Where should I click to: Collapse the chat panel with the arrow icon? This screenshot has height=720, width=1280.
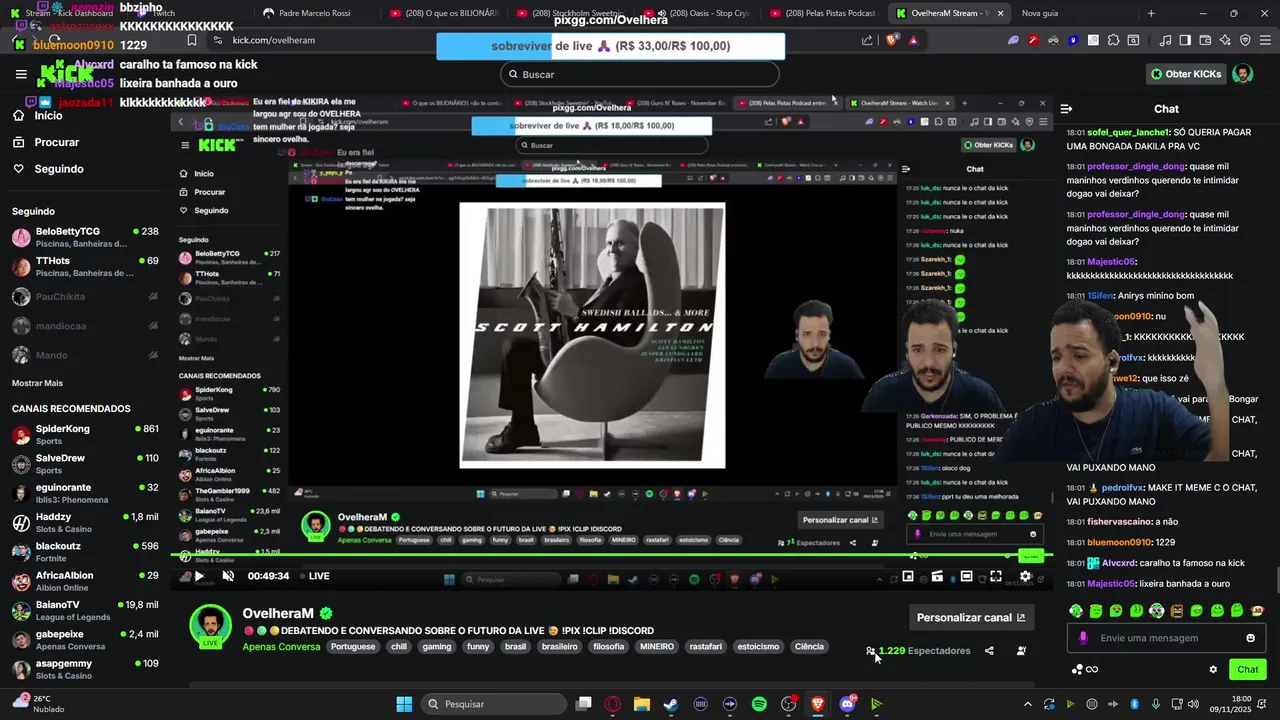click(1066, 109)
